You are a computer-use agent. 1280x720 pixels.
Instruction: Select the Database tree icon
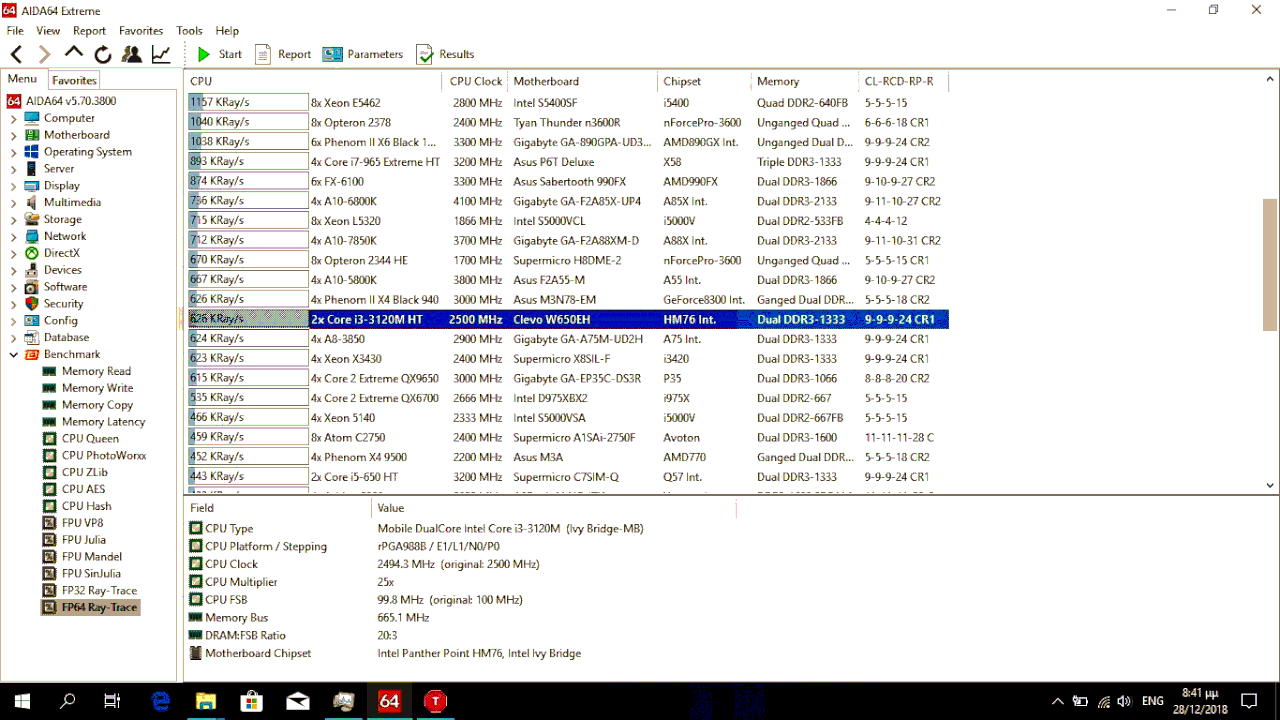click(x=32, y=337)
